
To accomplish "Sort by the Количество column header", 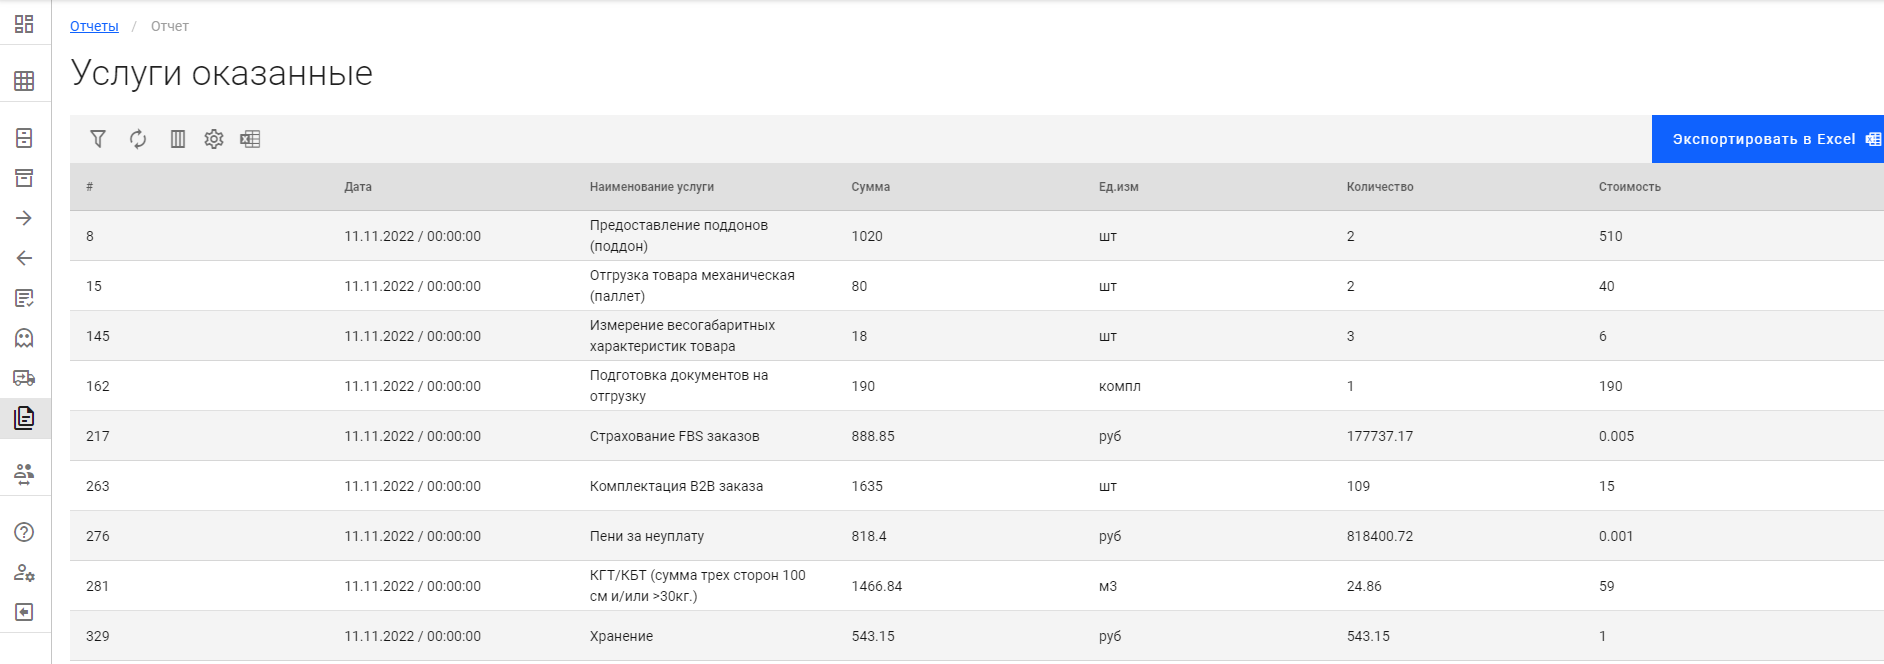I will click(x=1380, y=187).
